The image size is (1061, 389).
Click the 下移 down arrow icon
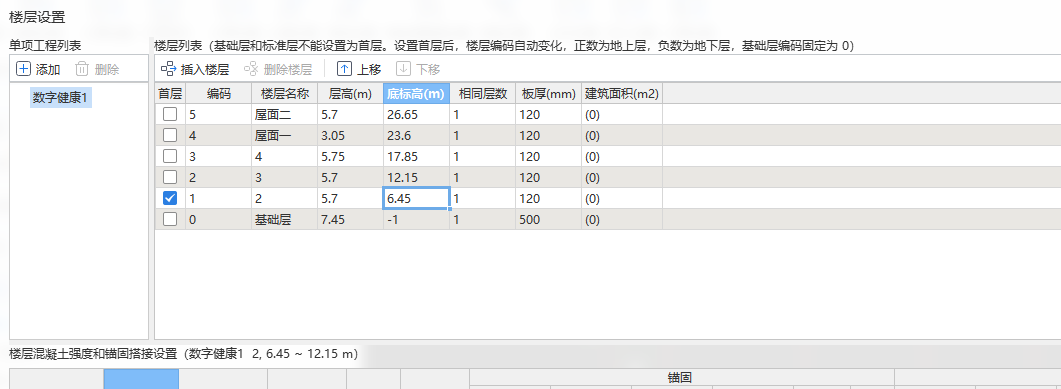pyautogui.click(x=403, y=69)
